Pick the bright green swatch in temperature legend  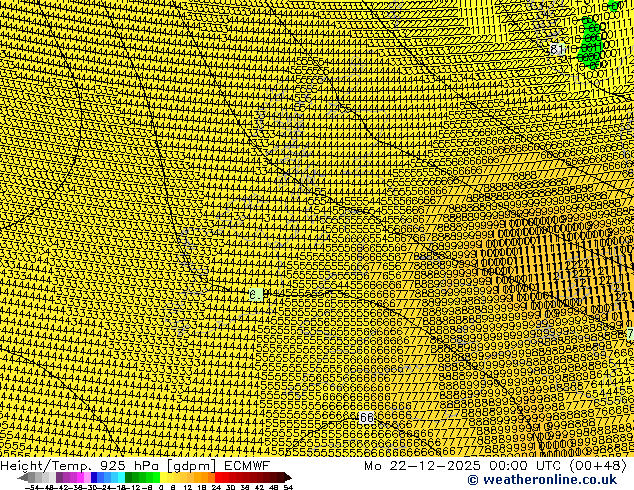pyautogui.click(x=156, y=477)
